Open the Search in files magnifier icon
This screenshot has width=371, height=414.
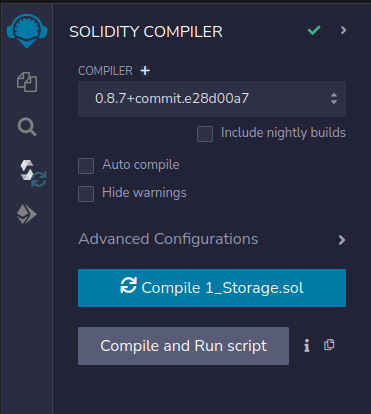click(x=27, y=127)
